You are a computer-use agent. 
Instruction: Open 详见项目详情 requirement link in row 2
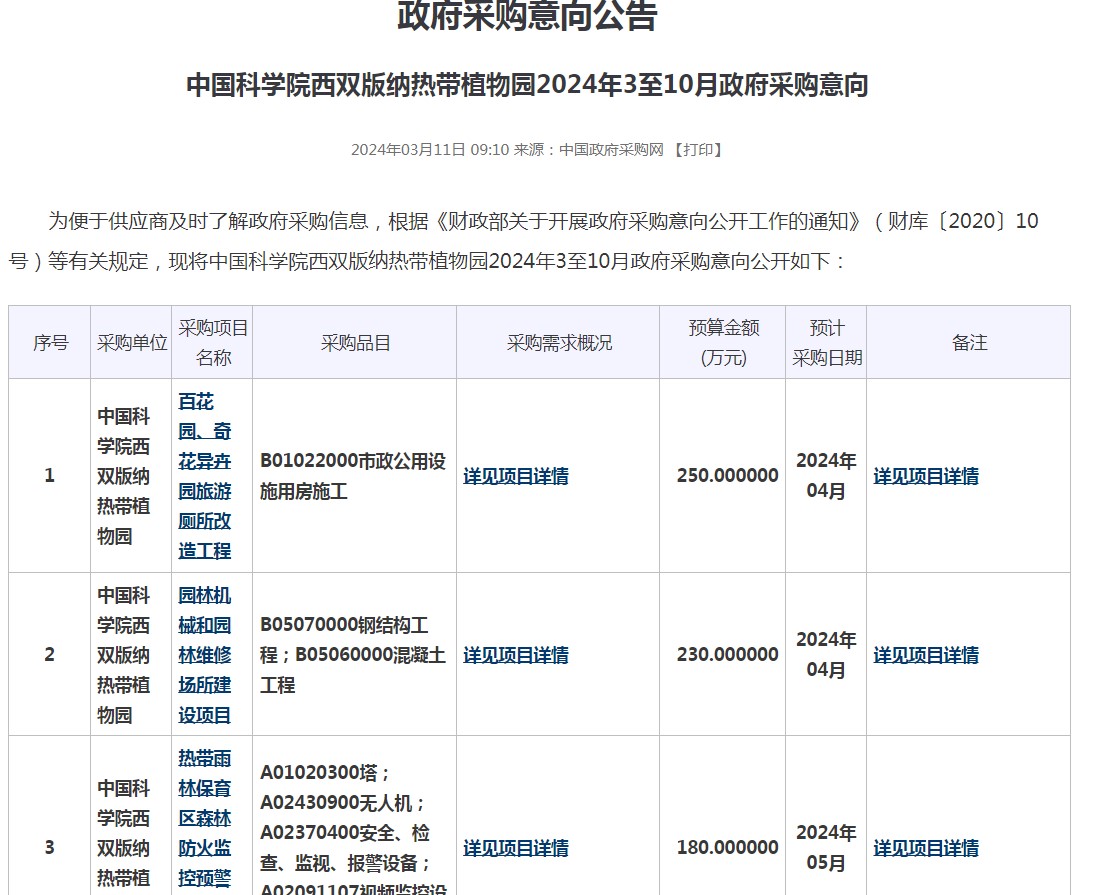coord(516,655)
